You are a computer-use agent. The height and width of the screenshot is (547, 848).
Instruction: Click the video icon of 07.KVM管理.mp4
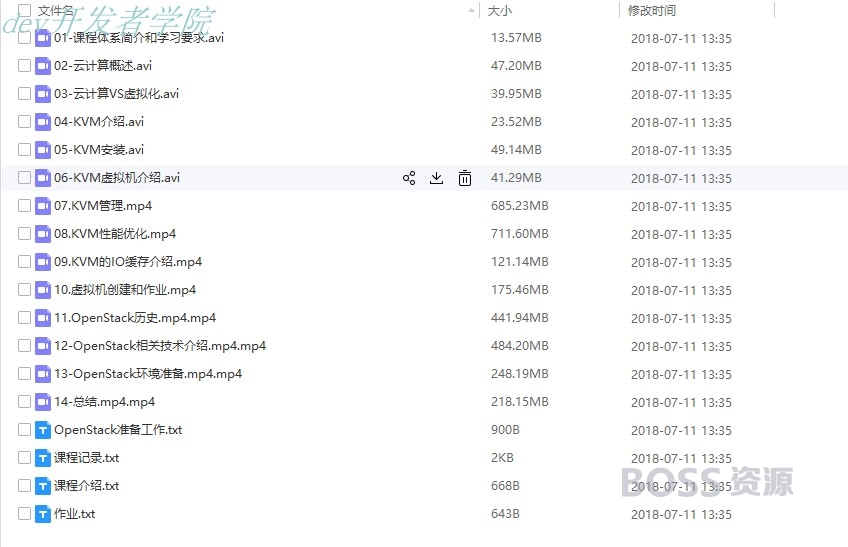(x=43, y=206)
